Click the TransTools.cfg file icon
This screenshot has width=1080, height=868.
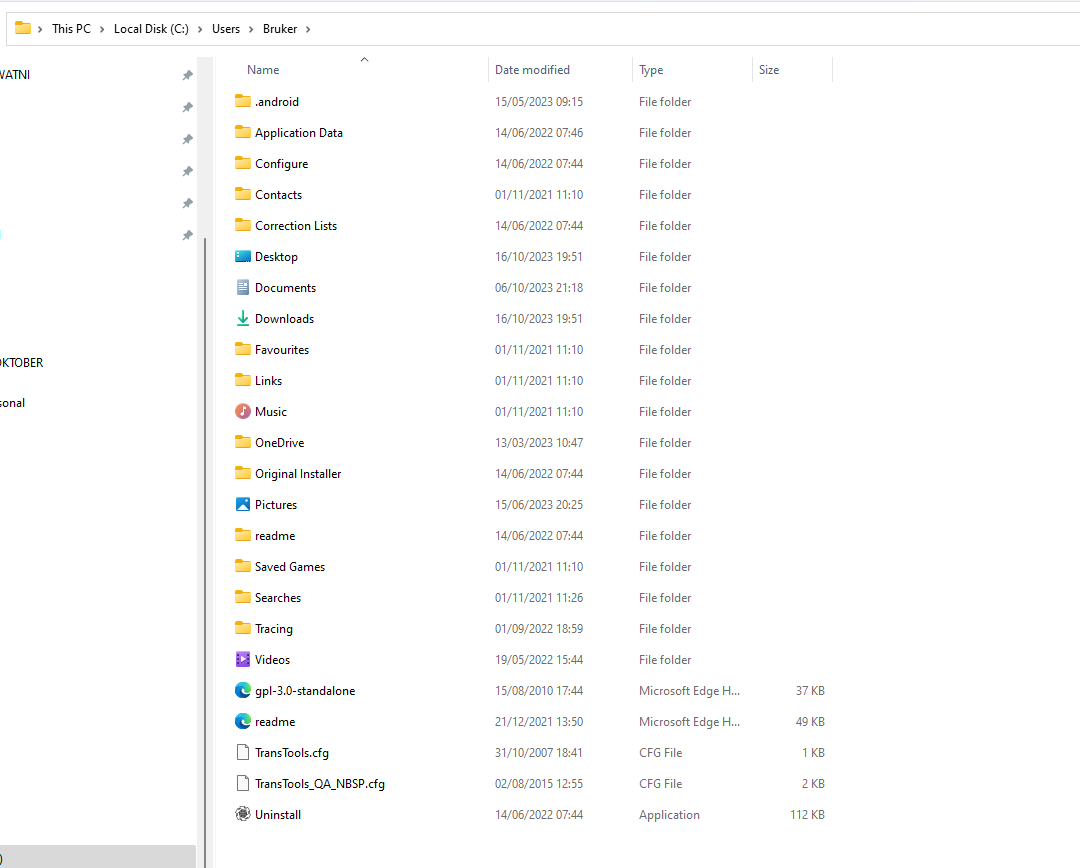(243, 753)
